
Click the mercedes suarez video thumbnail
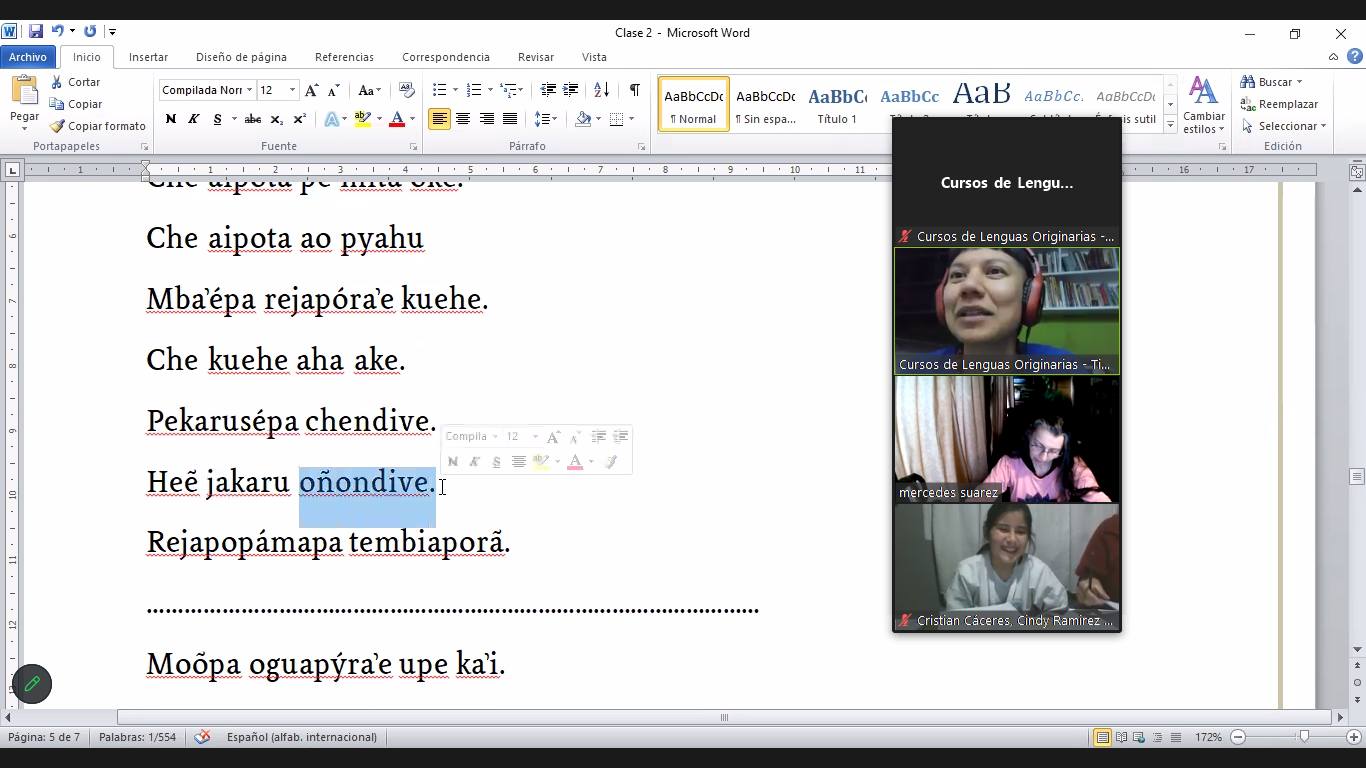(1006, 438)
